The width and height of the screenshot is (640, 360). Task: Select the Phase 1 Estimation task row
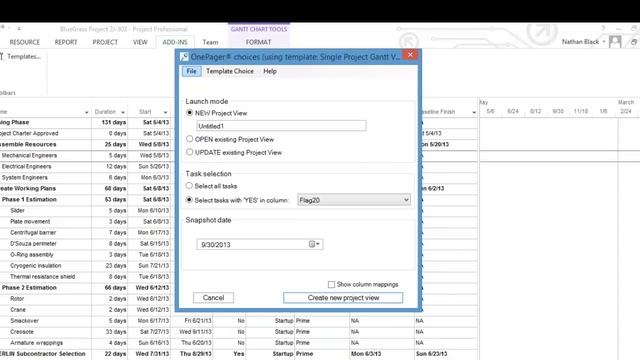point(29,200)
